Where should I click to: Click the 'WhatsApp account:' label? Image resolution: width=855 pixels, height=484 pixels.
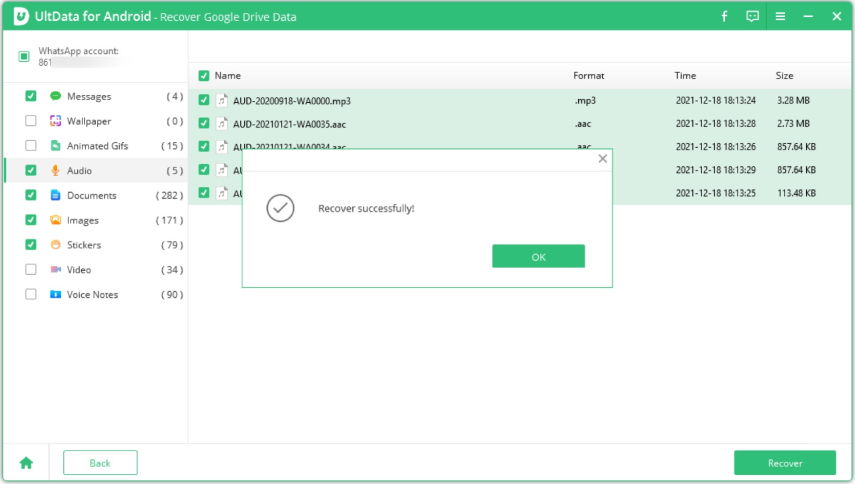pos(79,51)
